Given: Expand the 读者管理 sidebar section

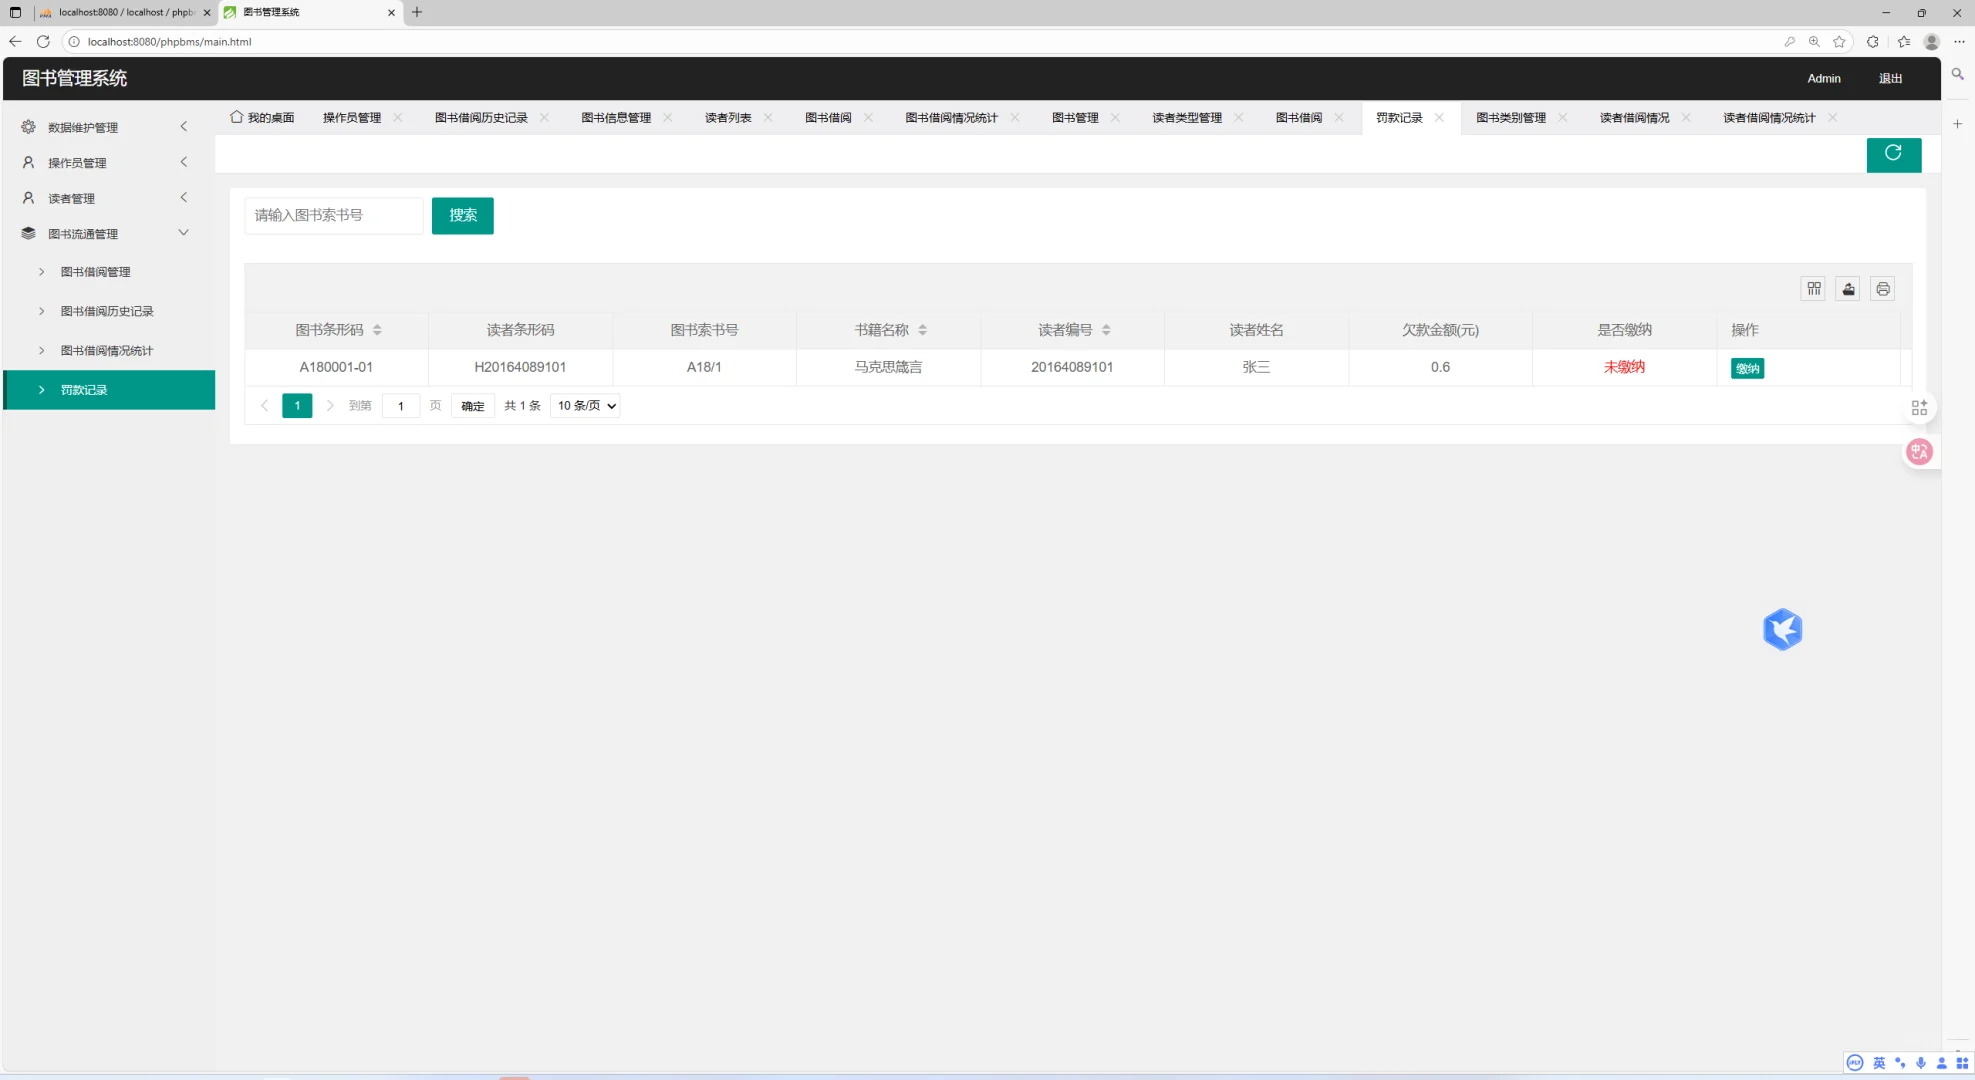Looking at the screenshot, I should click(108, 197).
